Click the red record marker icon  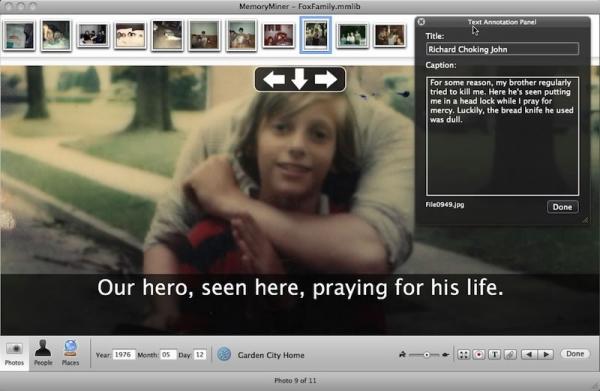pyautogui.click(x=479, y=355)
